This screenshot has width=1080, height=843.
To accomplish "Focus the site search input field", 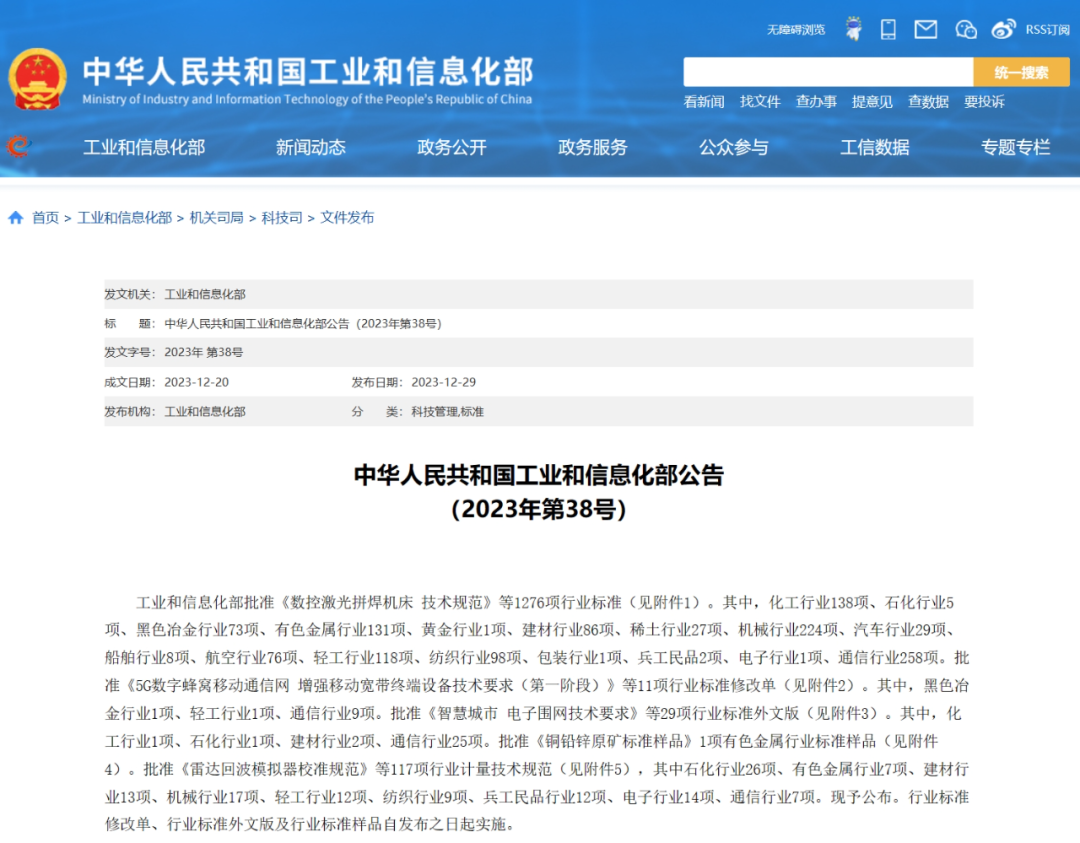I will [828, 72].
